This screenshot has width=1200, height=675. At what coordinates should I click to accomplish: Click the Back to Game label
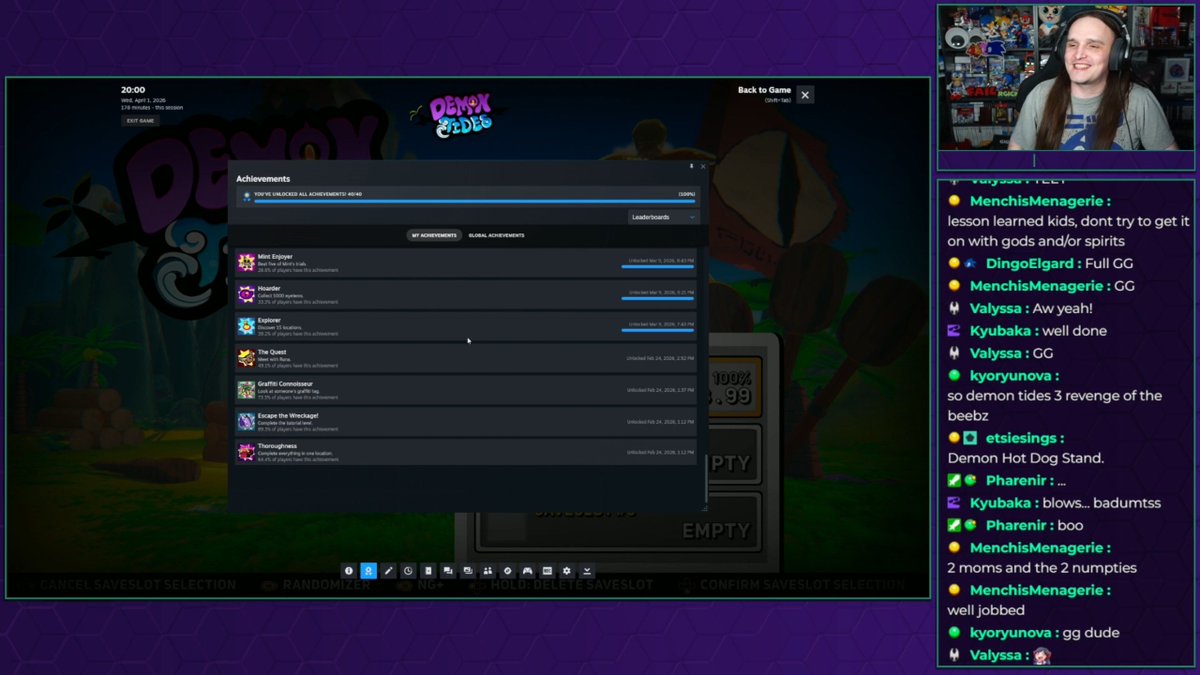(764, 90)
